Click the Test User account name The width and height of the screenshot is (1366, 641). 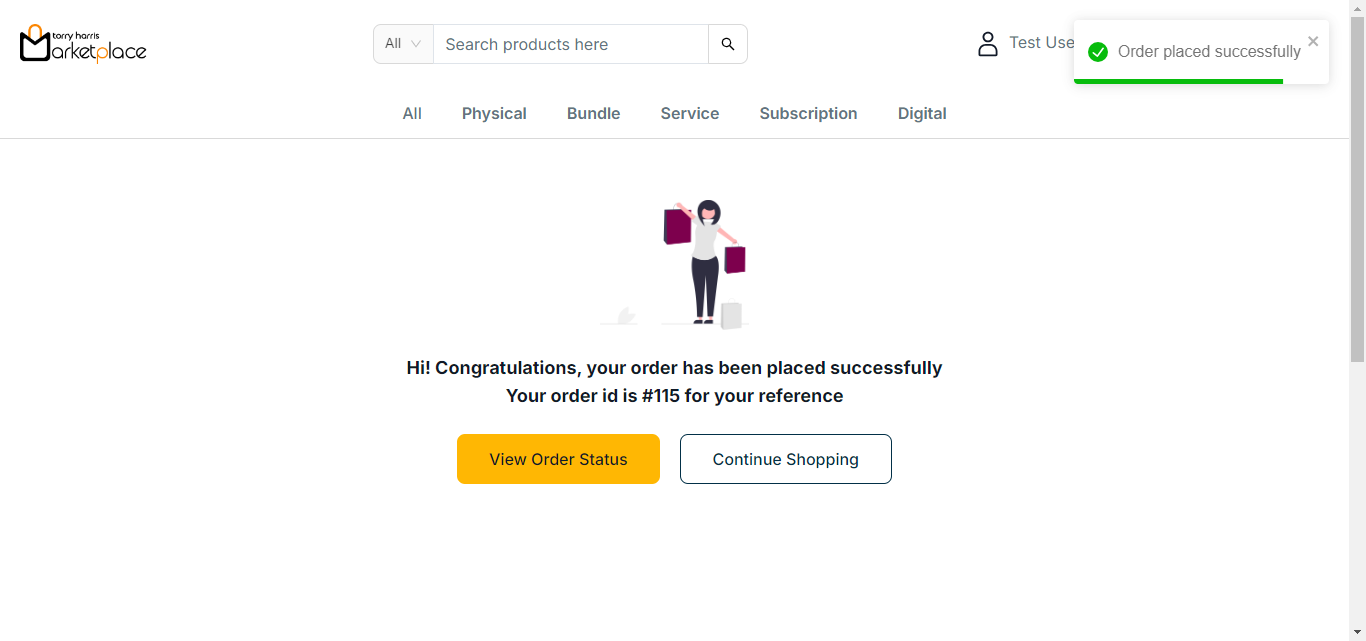pyautogui.click(x=1040, y=43)
